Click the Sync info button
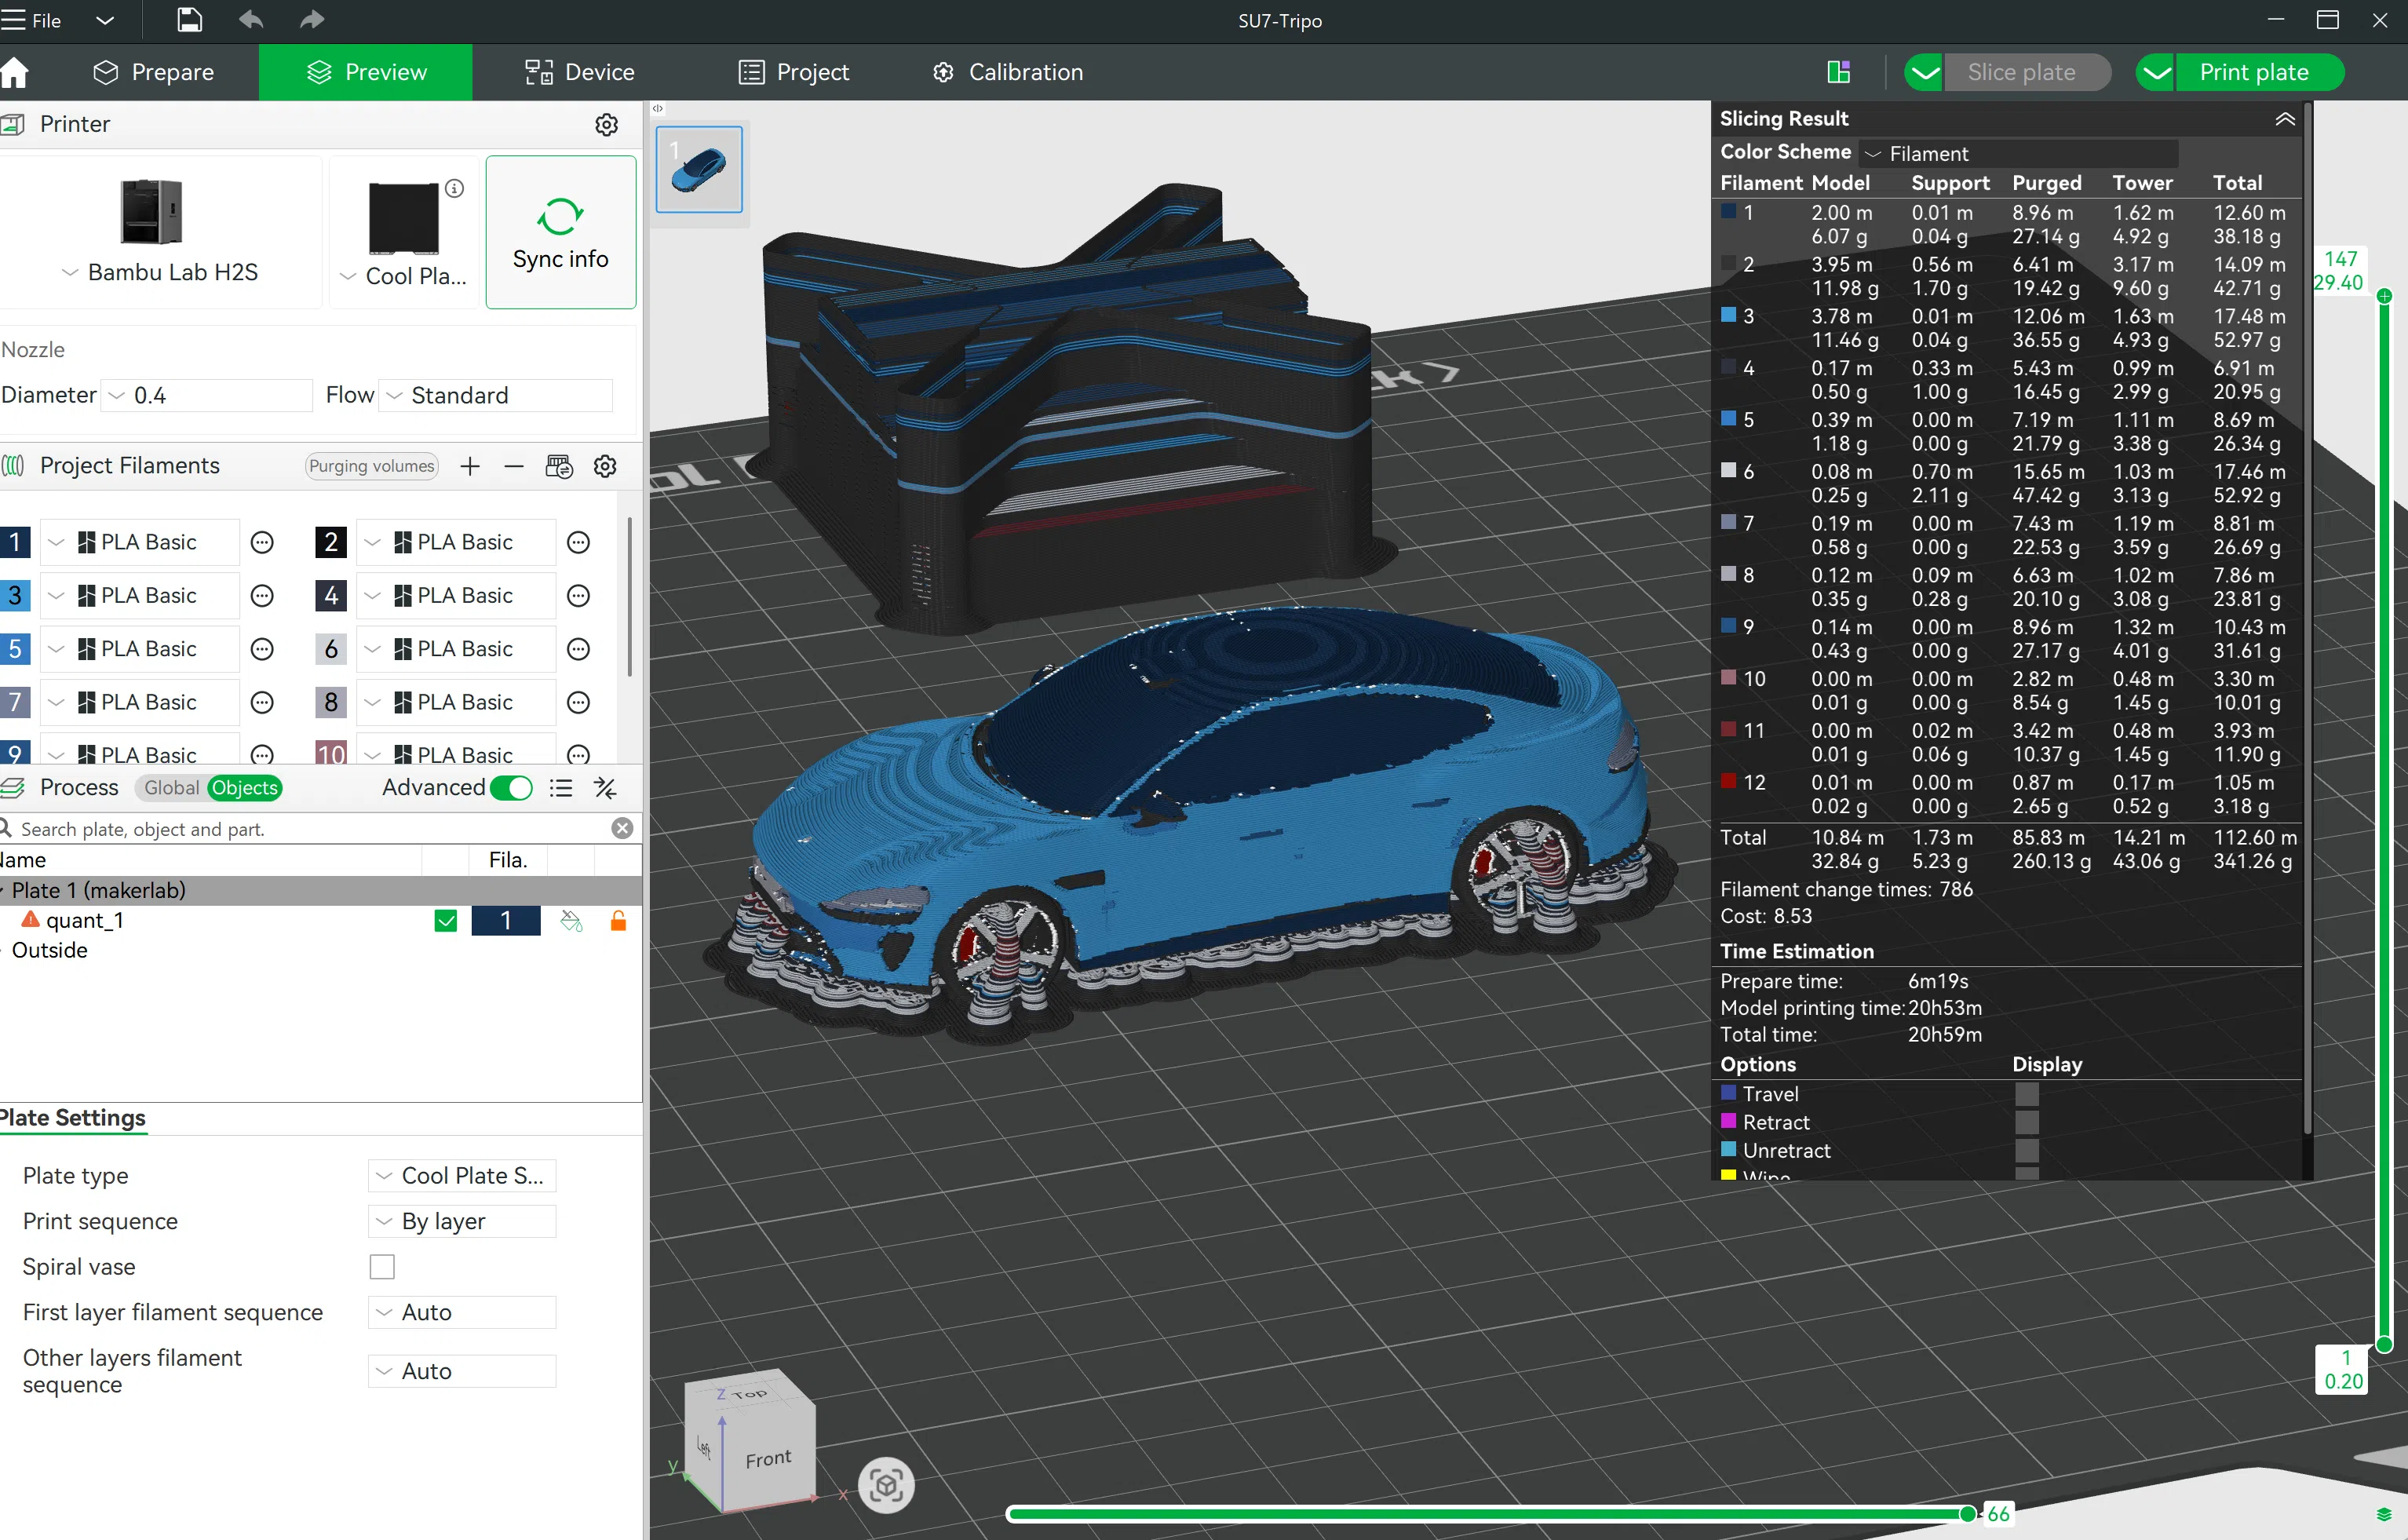2408x1540 pixels. tap(560, 233)
